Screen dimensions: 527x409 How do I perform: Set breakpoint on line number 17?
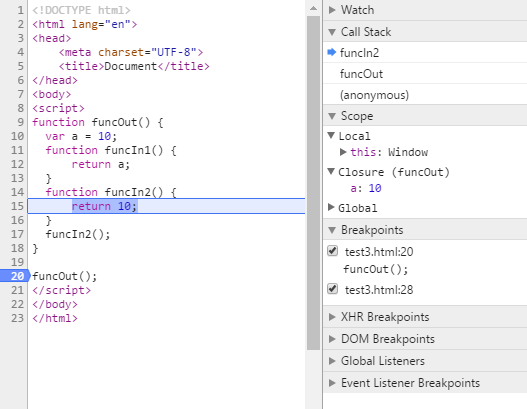(x=17, y=234)
